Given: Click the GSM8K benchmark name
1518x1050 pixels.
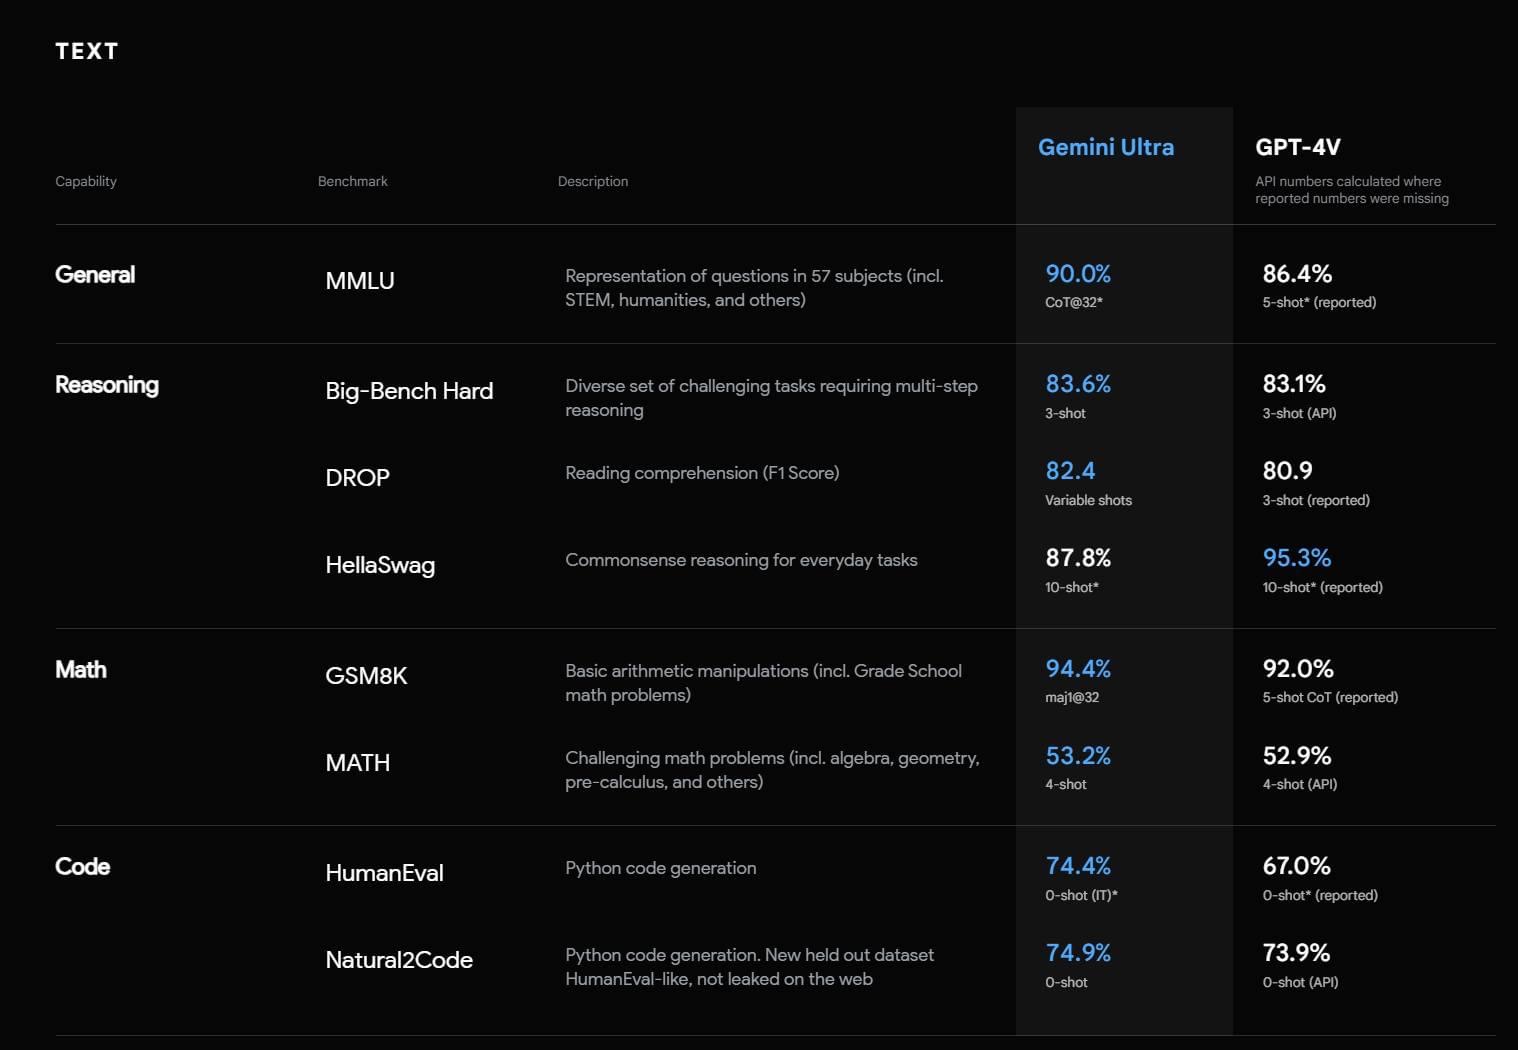Looking at the screenshot, I should coord(366,676).
